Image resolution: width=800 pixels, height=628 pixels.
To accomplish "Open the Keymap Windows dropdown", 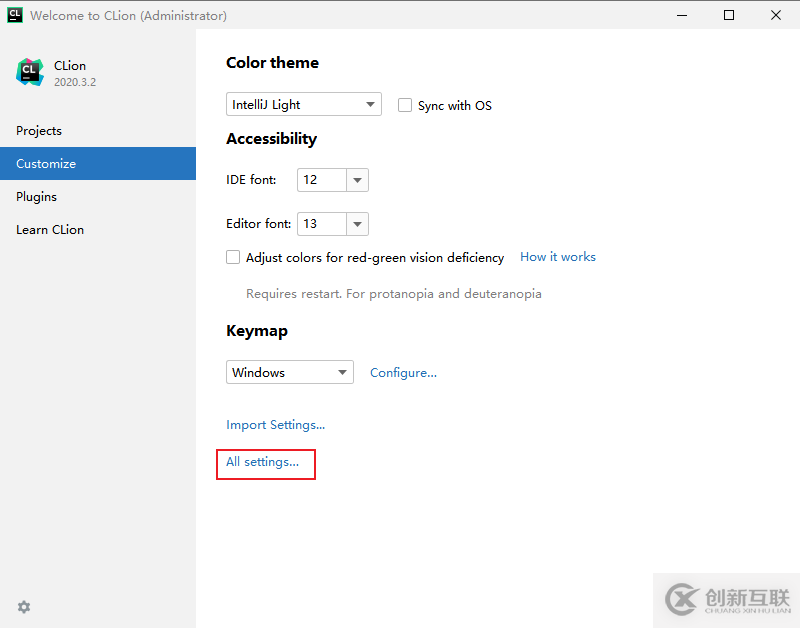I will [x=290, y=372].
